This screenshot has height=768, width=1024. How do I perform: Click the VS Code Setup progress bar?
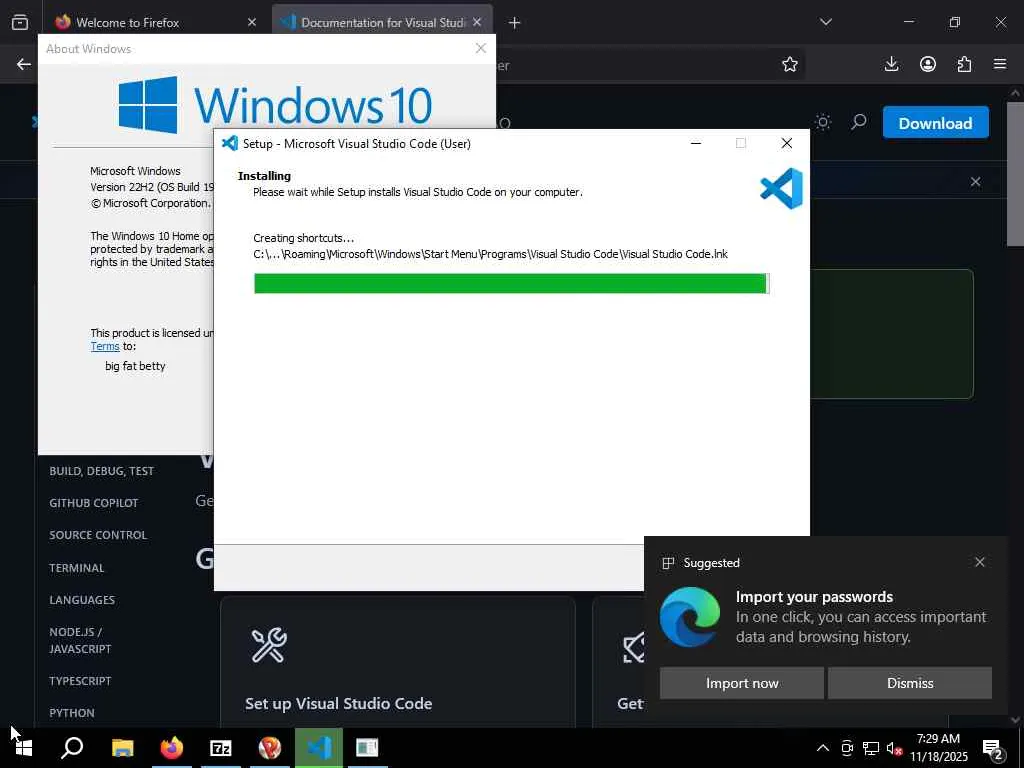pos(511,283)
